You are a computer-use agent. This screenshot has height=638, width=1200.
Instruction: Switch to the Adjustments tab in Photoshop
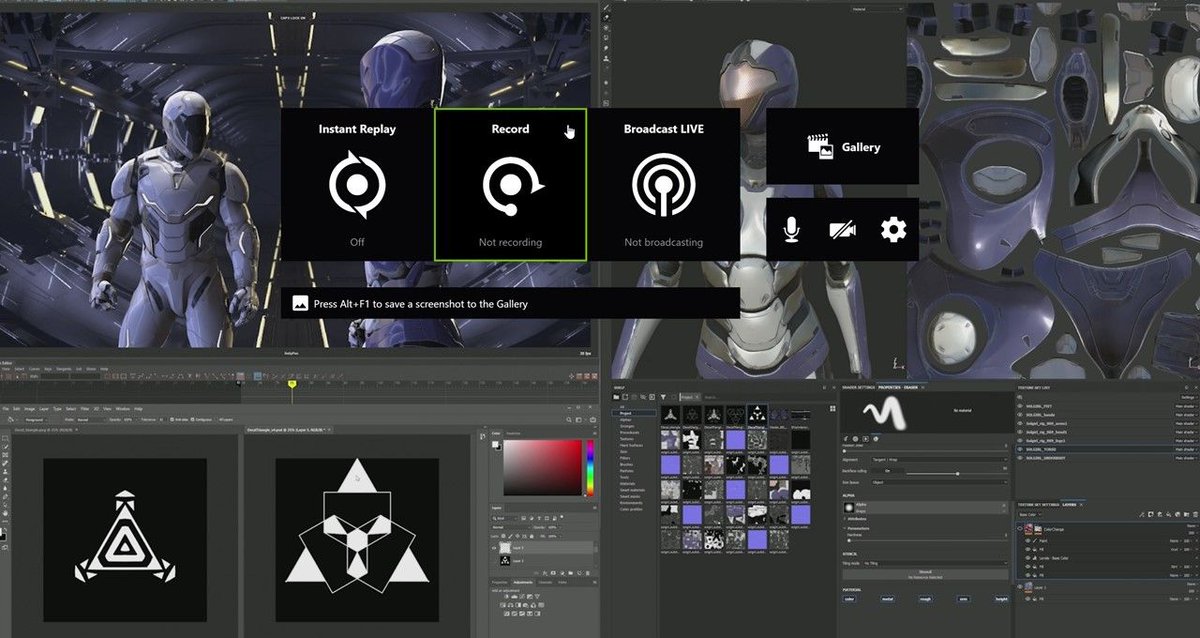tap(522, 581)
